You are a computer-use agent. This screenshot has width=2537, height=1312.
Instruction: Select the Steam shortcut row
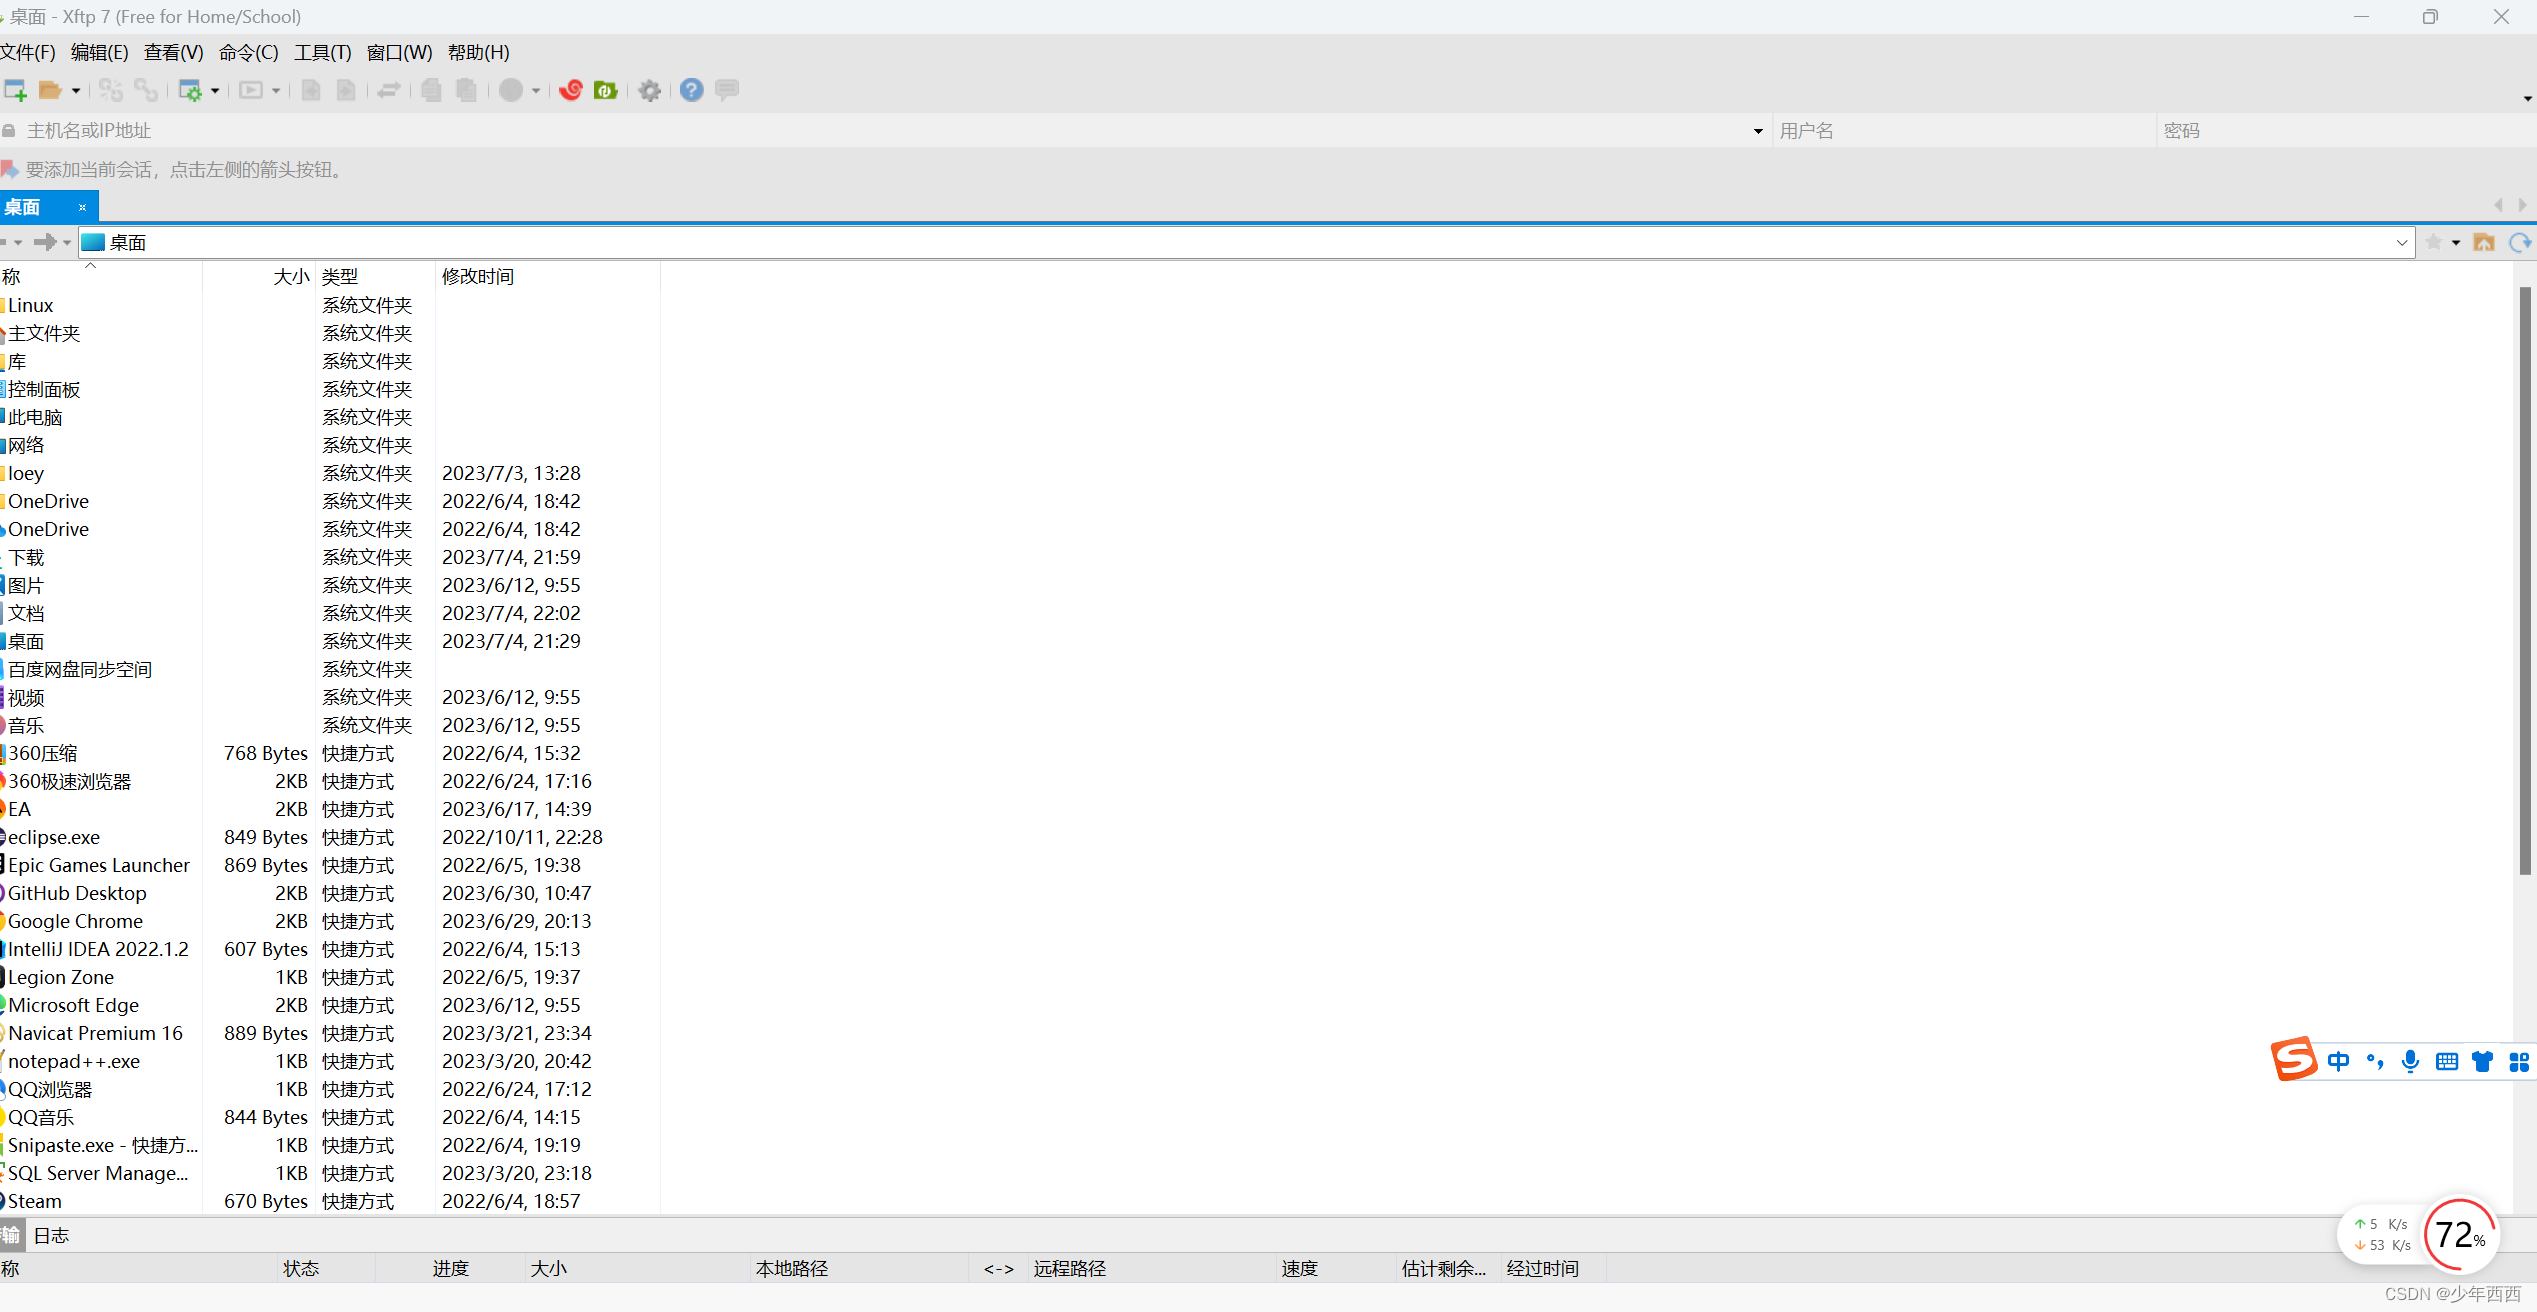pyautogui.click(x=329, y=1201)
